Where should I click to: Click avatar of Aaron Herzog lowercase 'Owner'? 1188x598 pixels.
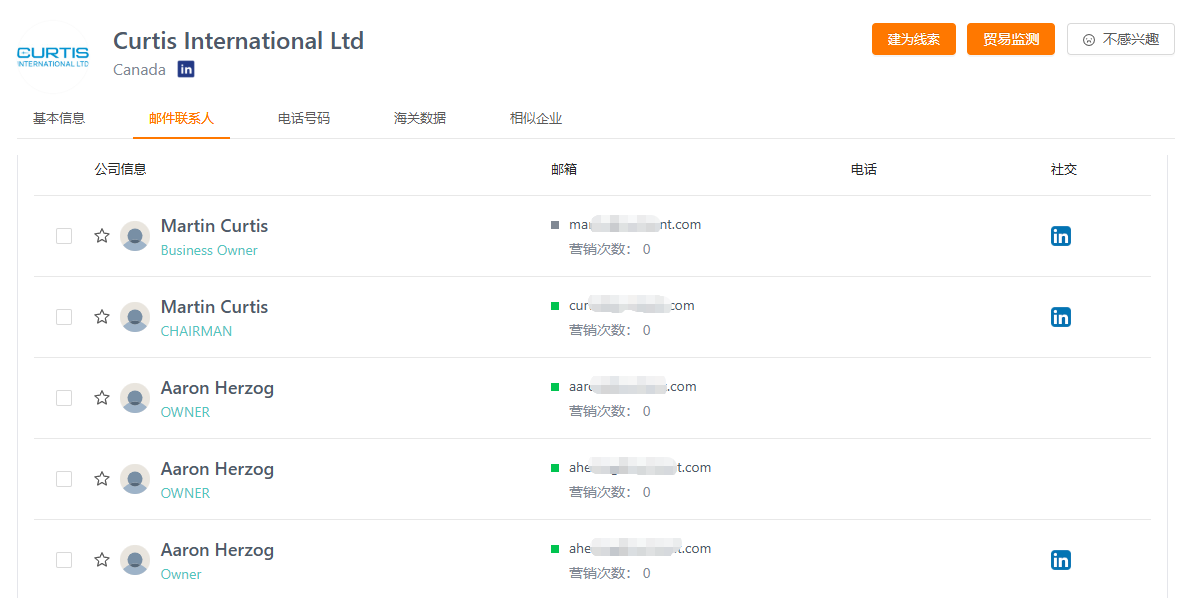(135, 560)
